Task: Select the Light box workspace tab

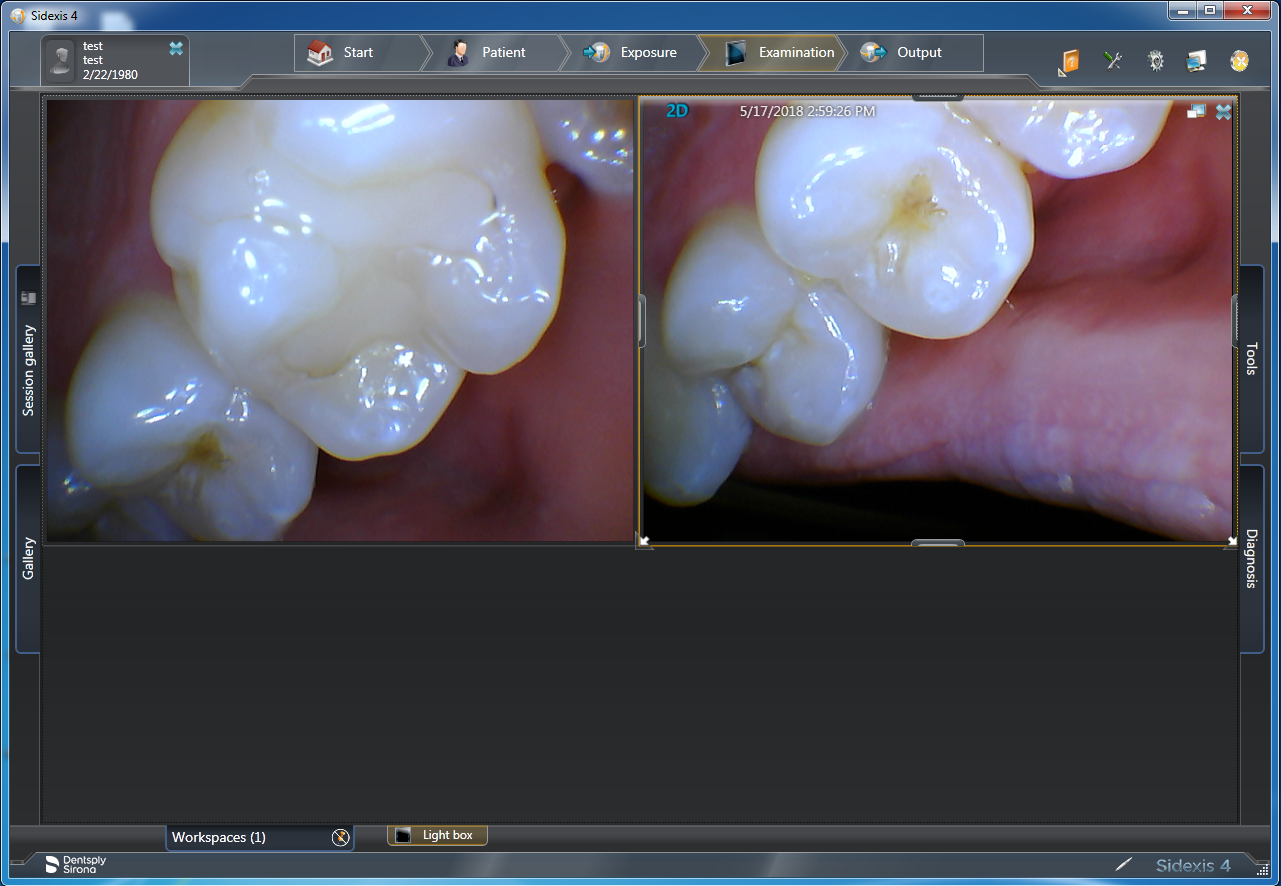Action: 437,835
